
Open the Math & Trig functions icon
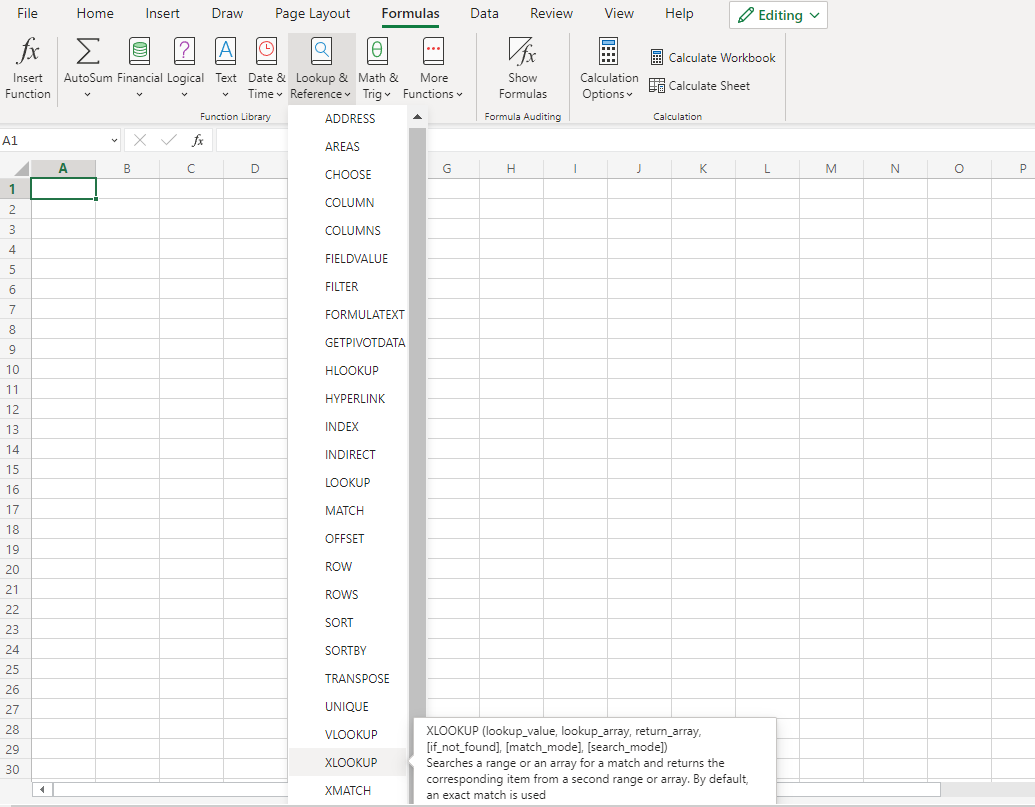[378, 53]
